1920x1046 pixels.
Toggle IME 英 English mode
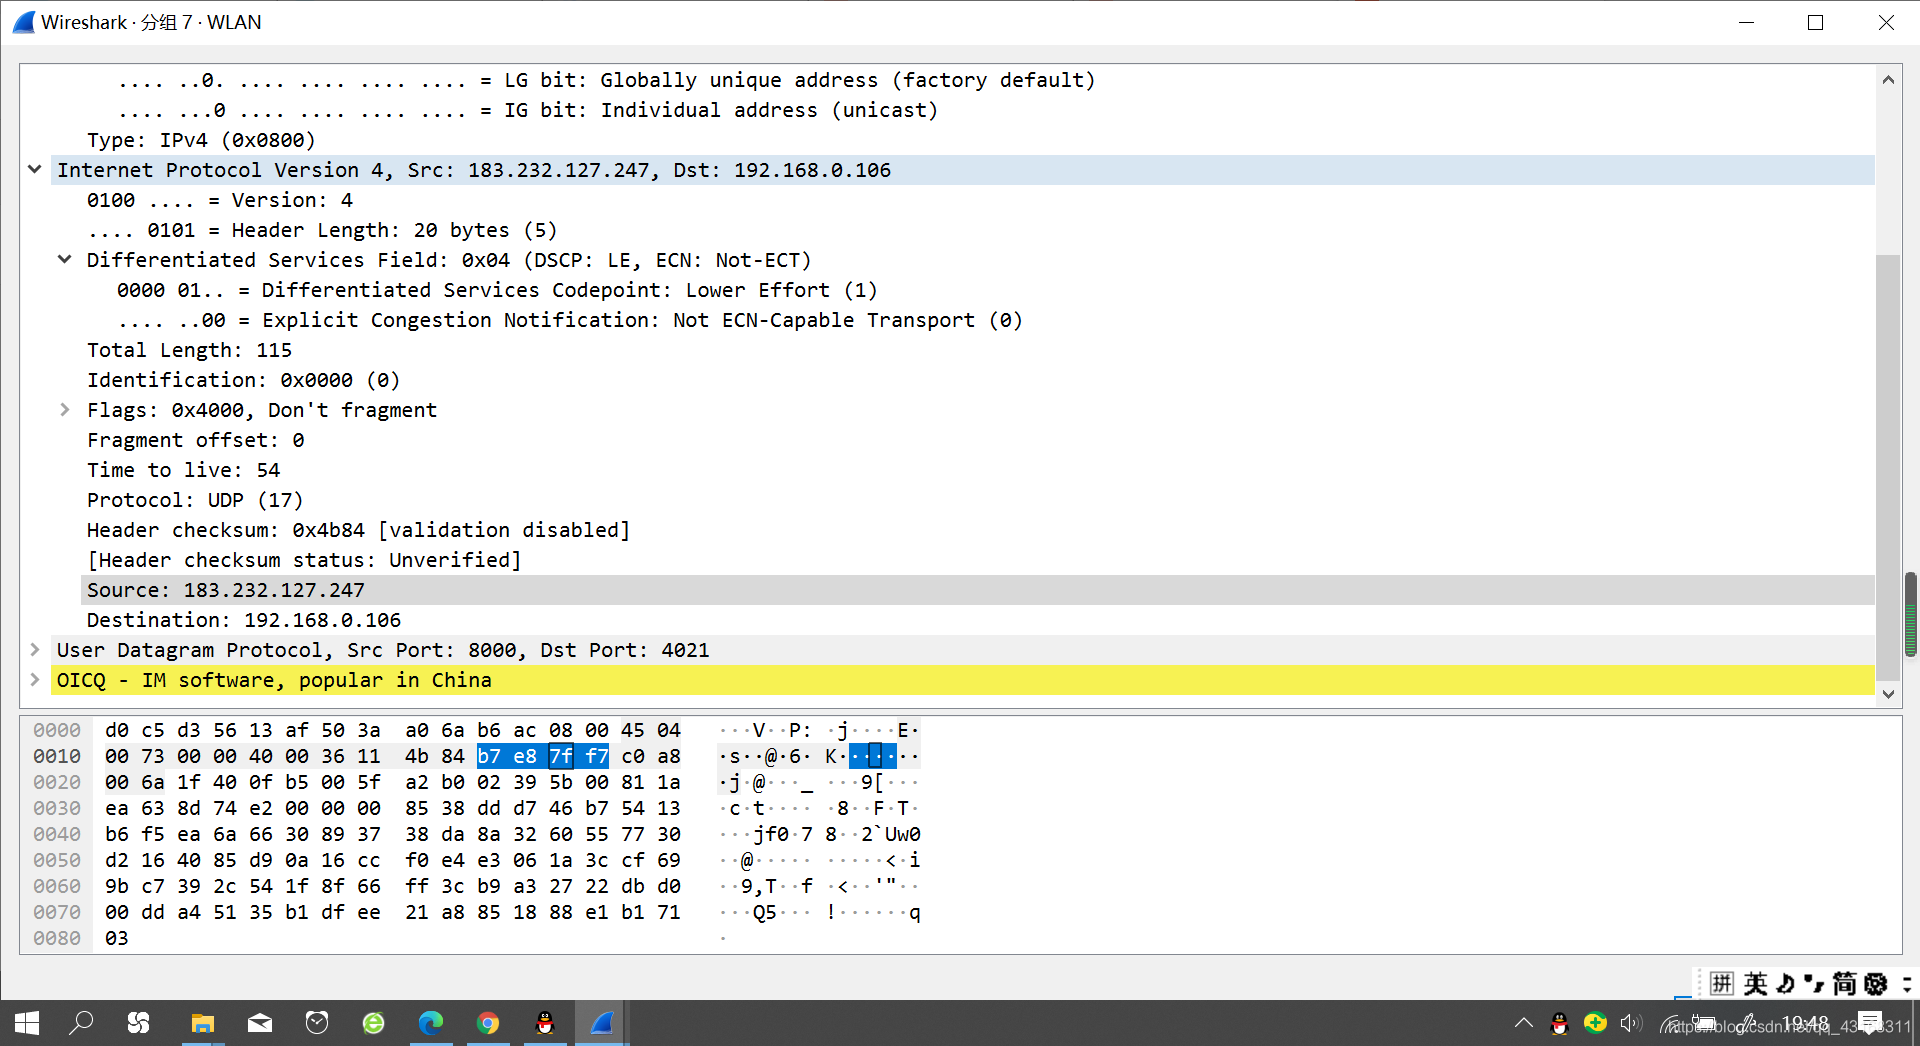click(x=1755, y=983)
